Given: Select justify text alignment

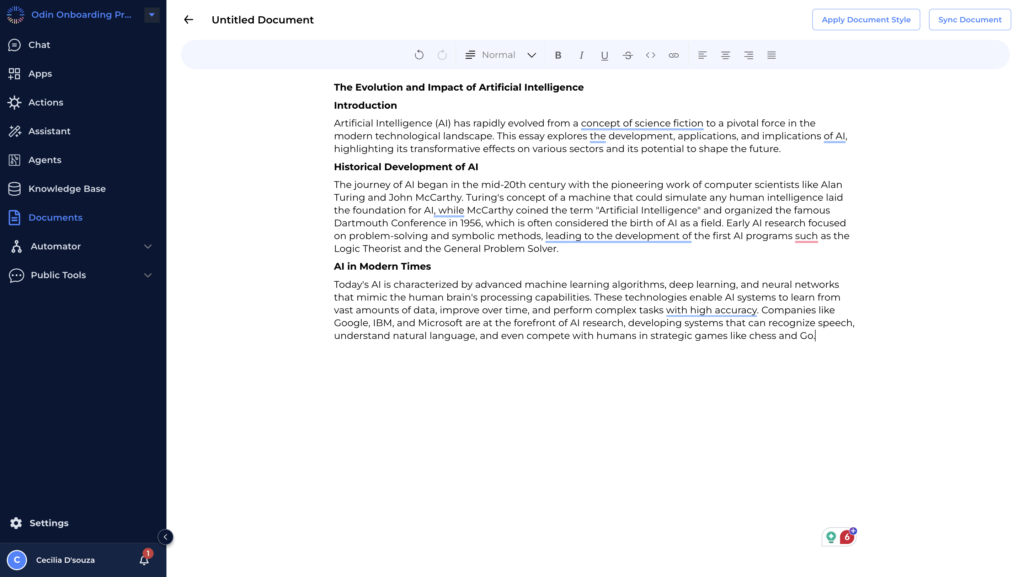Looking at the screenshot, I should pyautogui.click(x=771, y=55).
